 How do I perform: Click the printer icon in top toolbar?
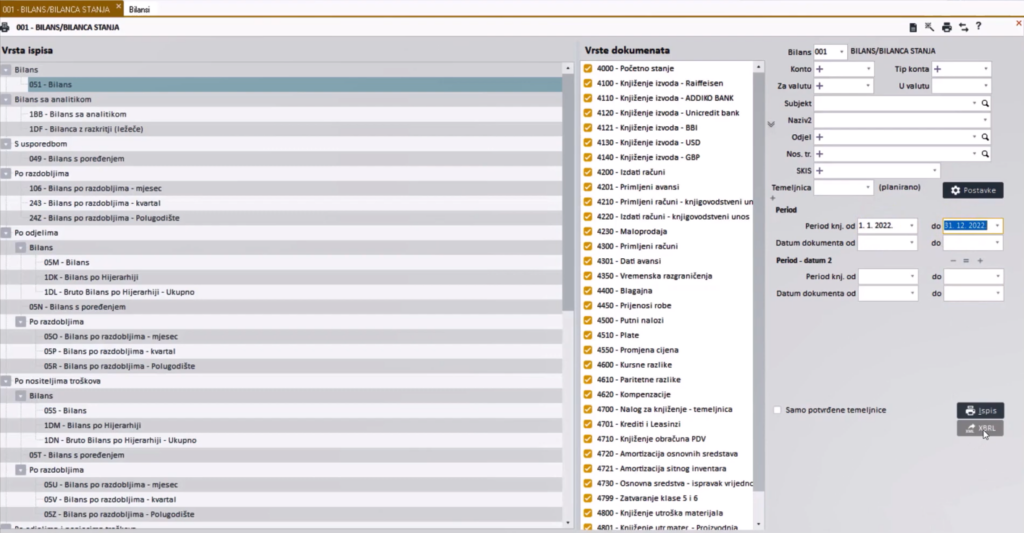[946, 27]
